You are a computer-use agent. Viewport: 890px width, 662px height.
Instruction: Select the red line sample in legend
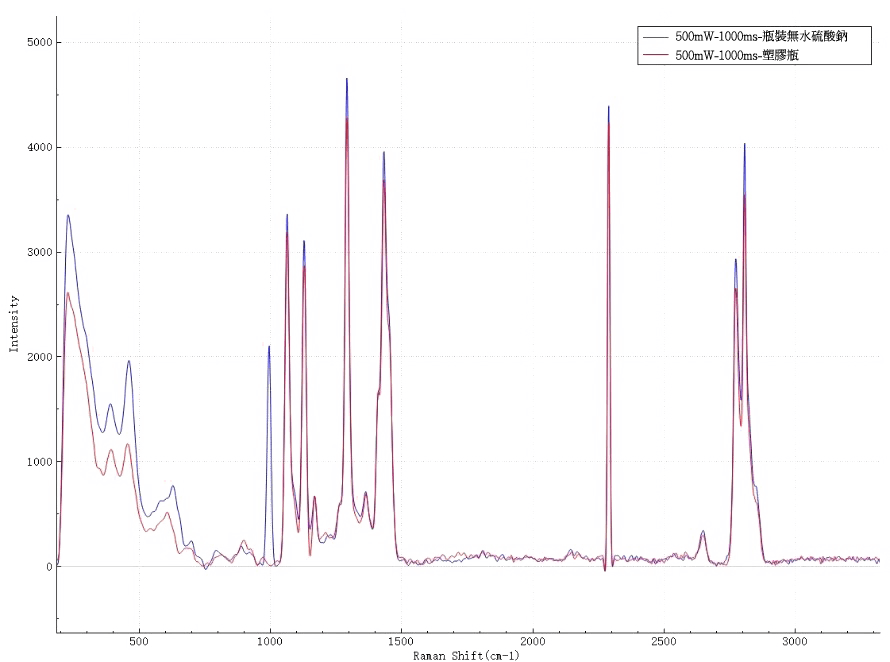pyautogui.click(x=655, y=56)
